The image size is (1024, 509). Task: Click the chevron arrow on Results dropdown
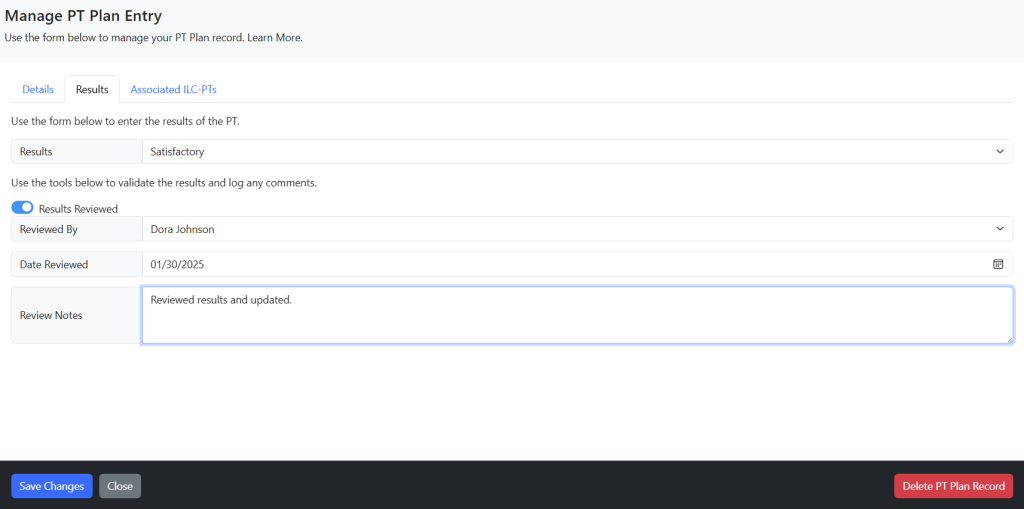pyautogui.click(x=1000, y=152)
